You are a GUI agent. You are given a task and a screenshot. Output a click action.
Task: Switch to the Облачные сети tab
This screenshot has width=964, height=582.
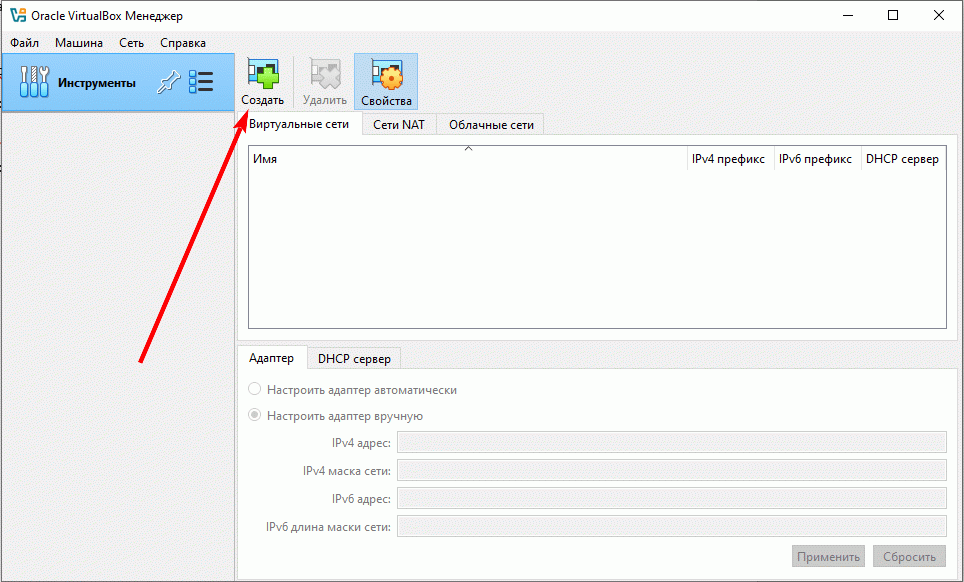491,125
